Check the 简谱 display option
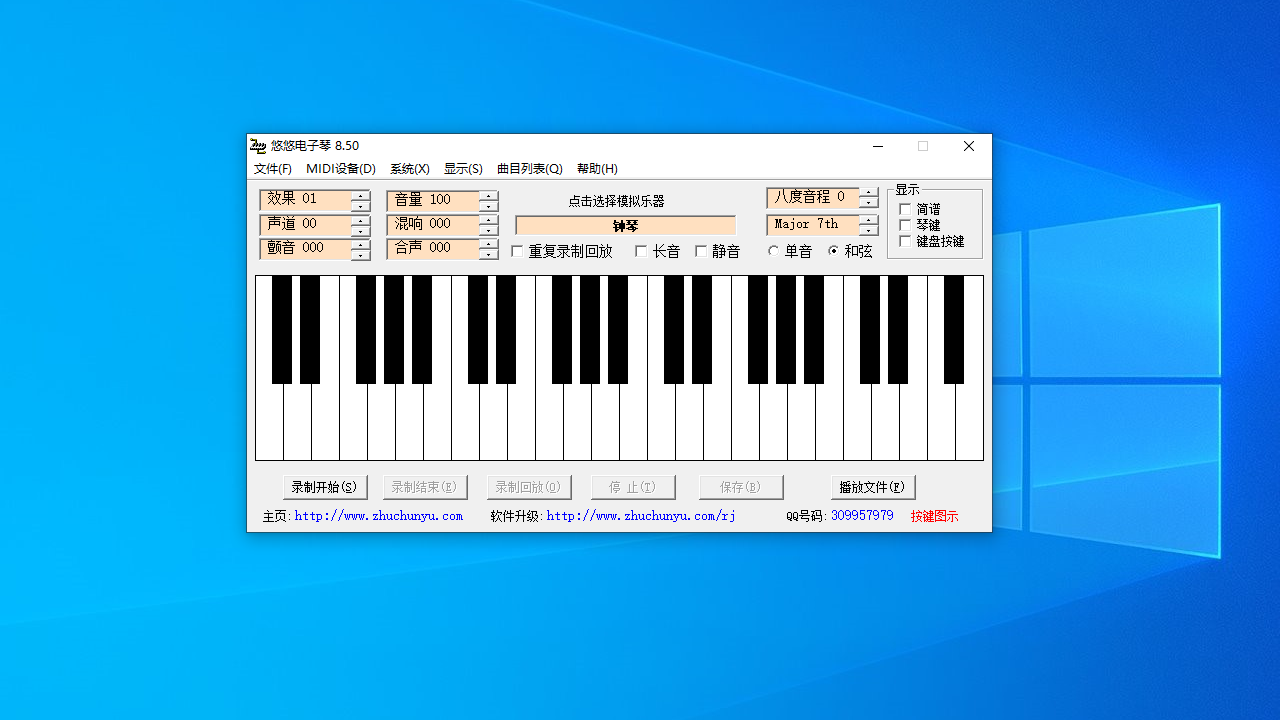 903,209
